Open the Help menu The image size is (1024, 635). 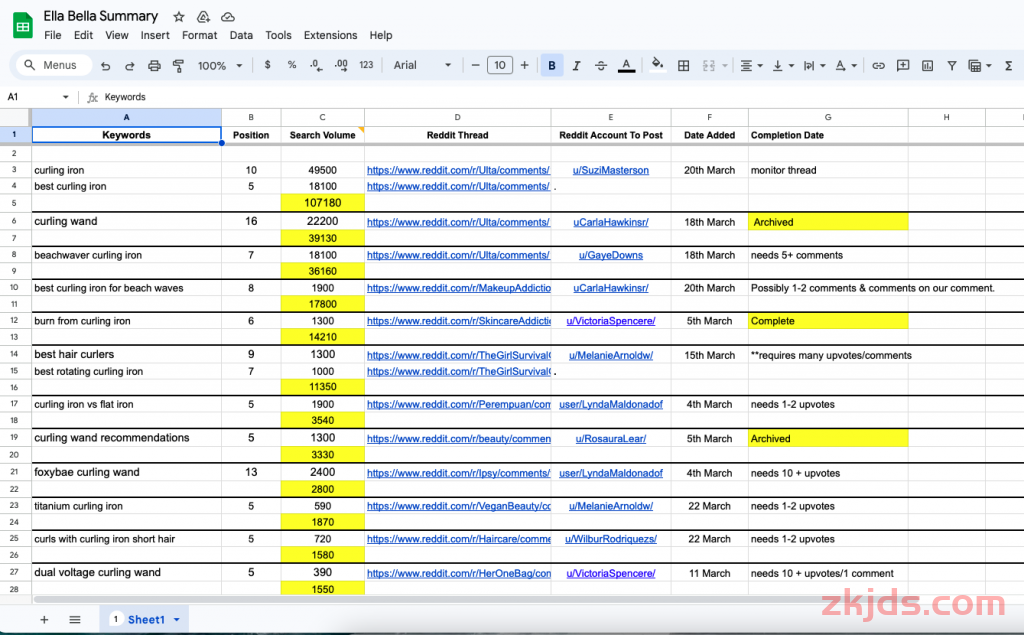pyautogui.click(x=381, y=35)
